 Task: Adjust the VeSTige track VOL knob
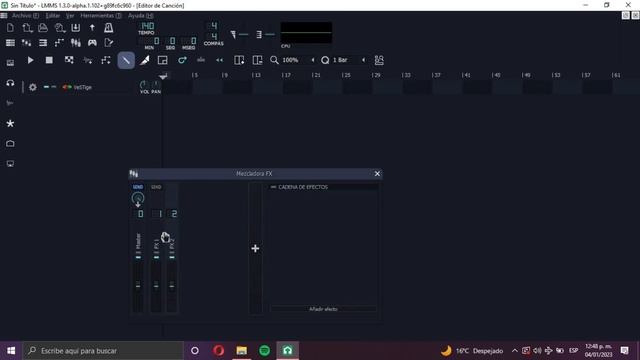[x=144, y=85]
